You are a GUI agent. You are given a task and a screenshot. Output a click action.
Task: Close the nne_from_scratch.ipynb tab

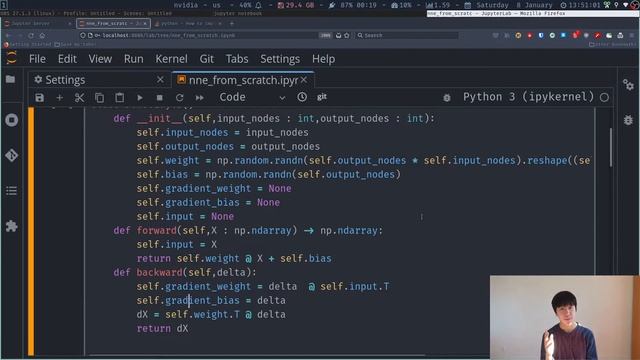pos(304,80)
